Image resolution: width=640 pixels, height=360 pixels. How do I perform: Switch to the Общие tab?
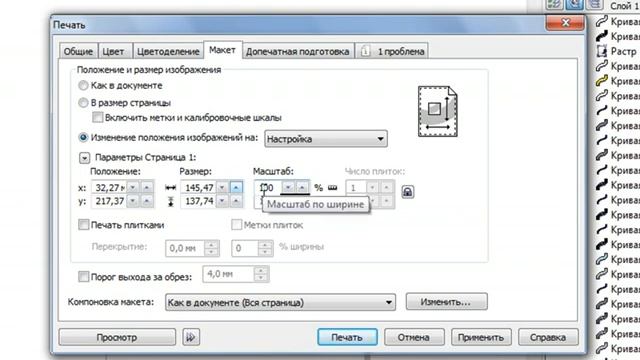click(78, 51)
